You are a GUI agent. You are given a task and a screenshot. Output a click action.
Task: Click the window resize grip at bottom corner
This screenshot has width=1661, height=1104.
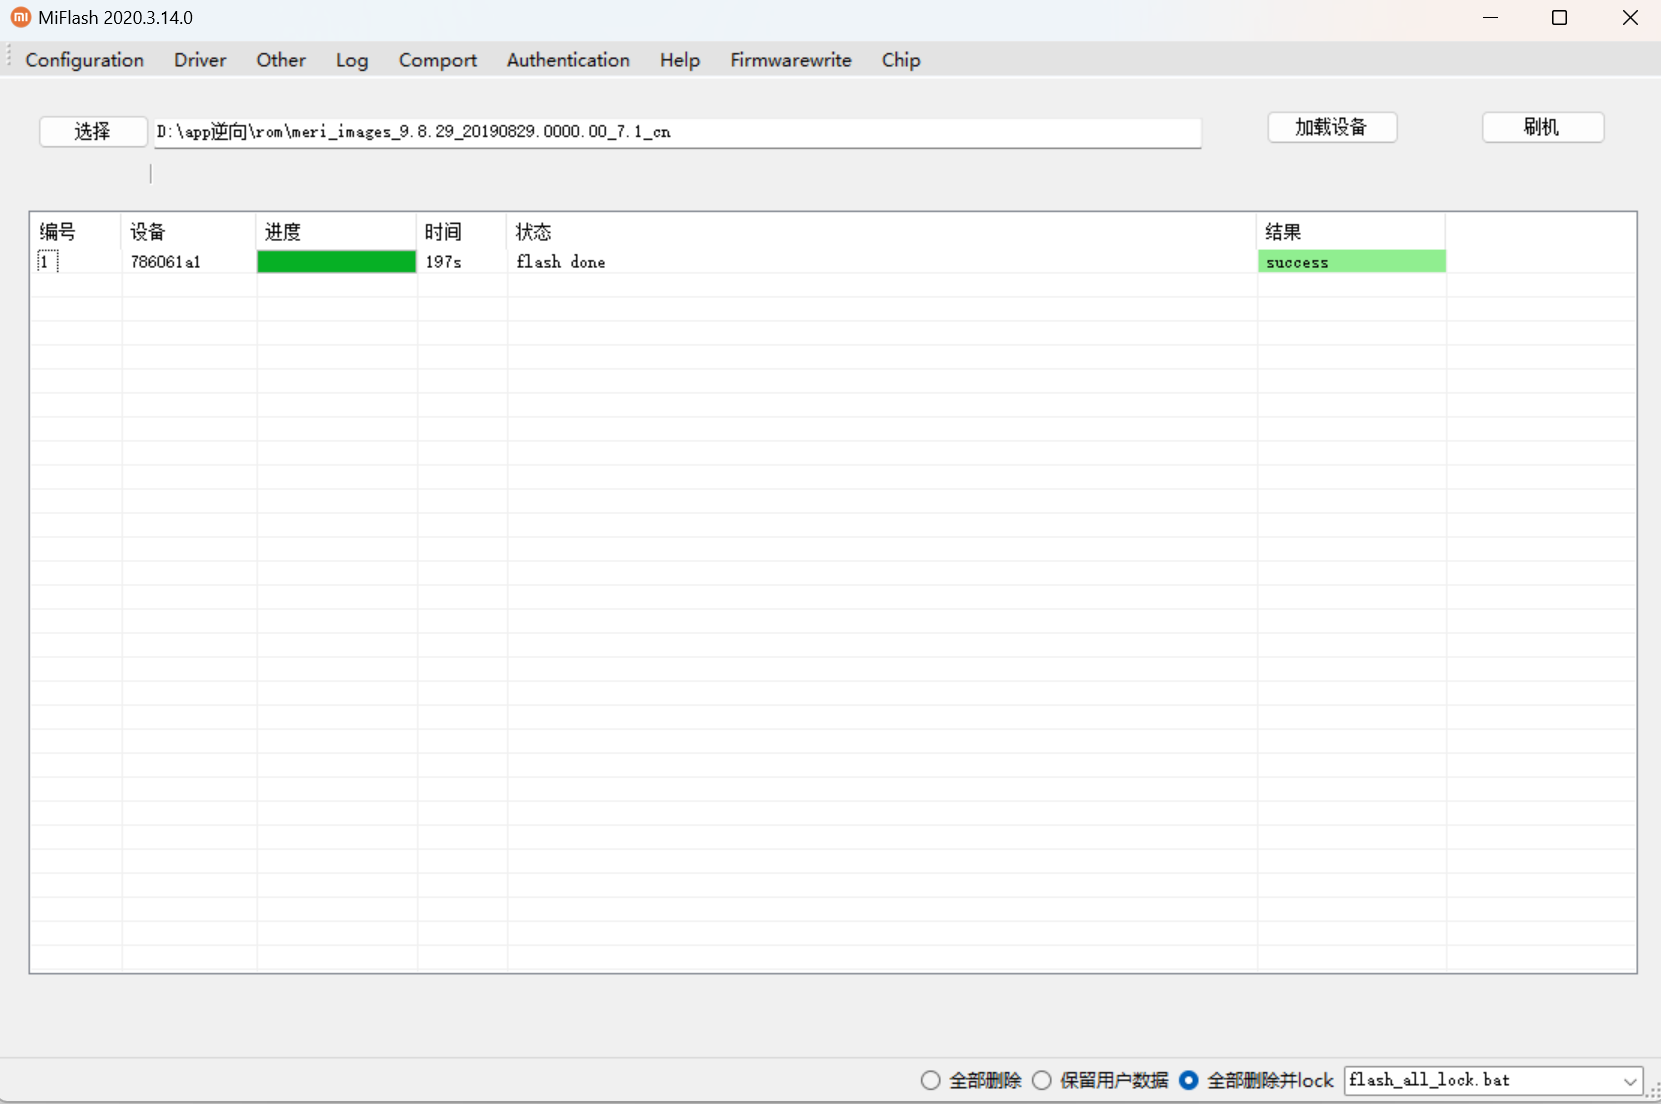tap(1653, 1091)
